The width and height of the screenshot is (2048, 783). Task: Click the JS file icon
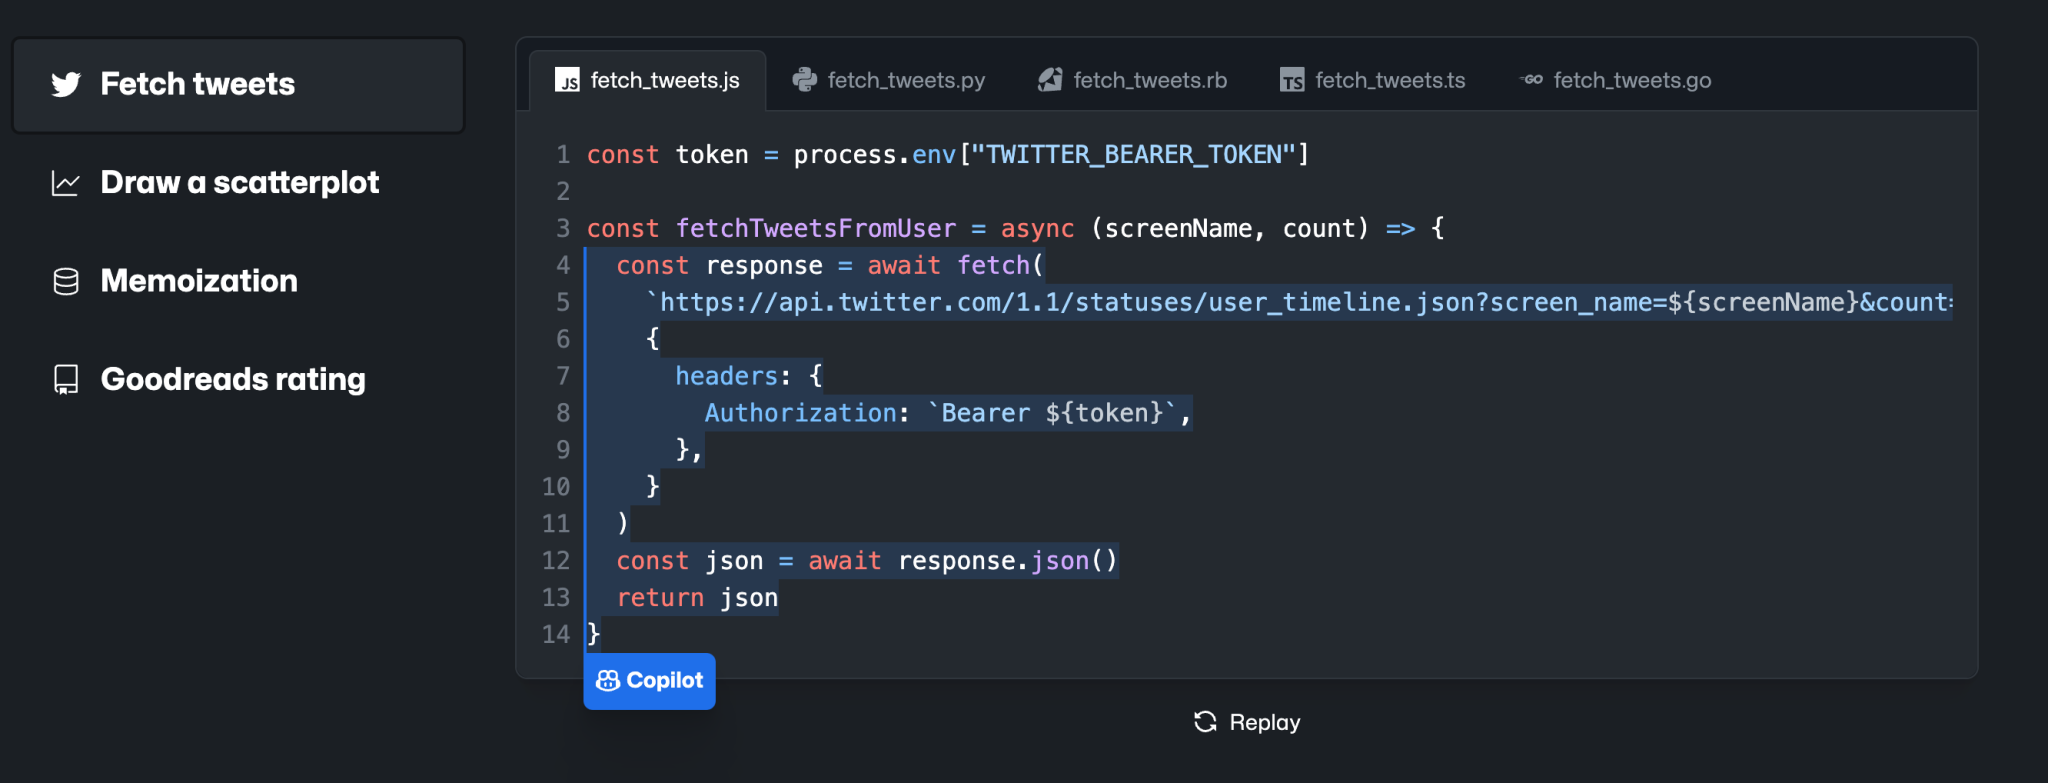(x=567, y=81)
